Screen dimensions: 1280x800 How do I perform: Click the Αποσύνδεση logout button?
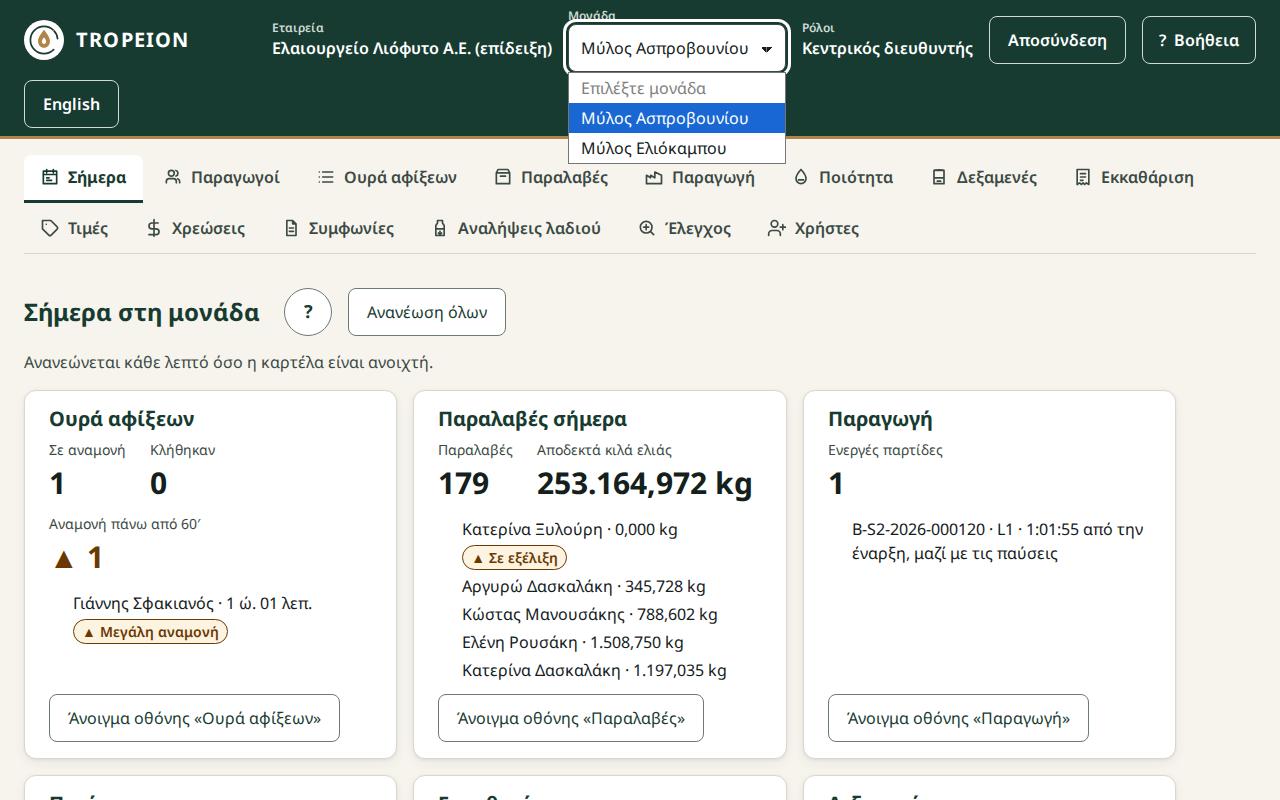[x=1057, y=40]
